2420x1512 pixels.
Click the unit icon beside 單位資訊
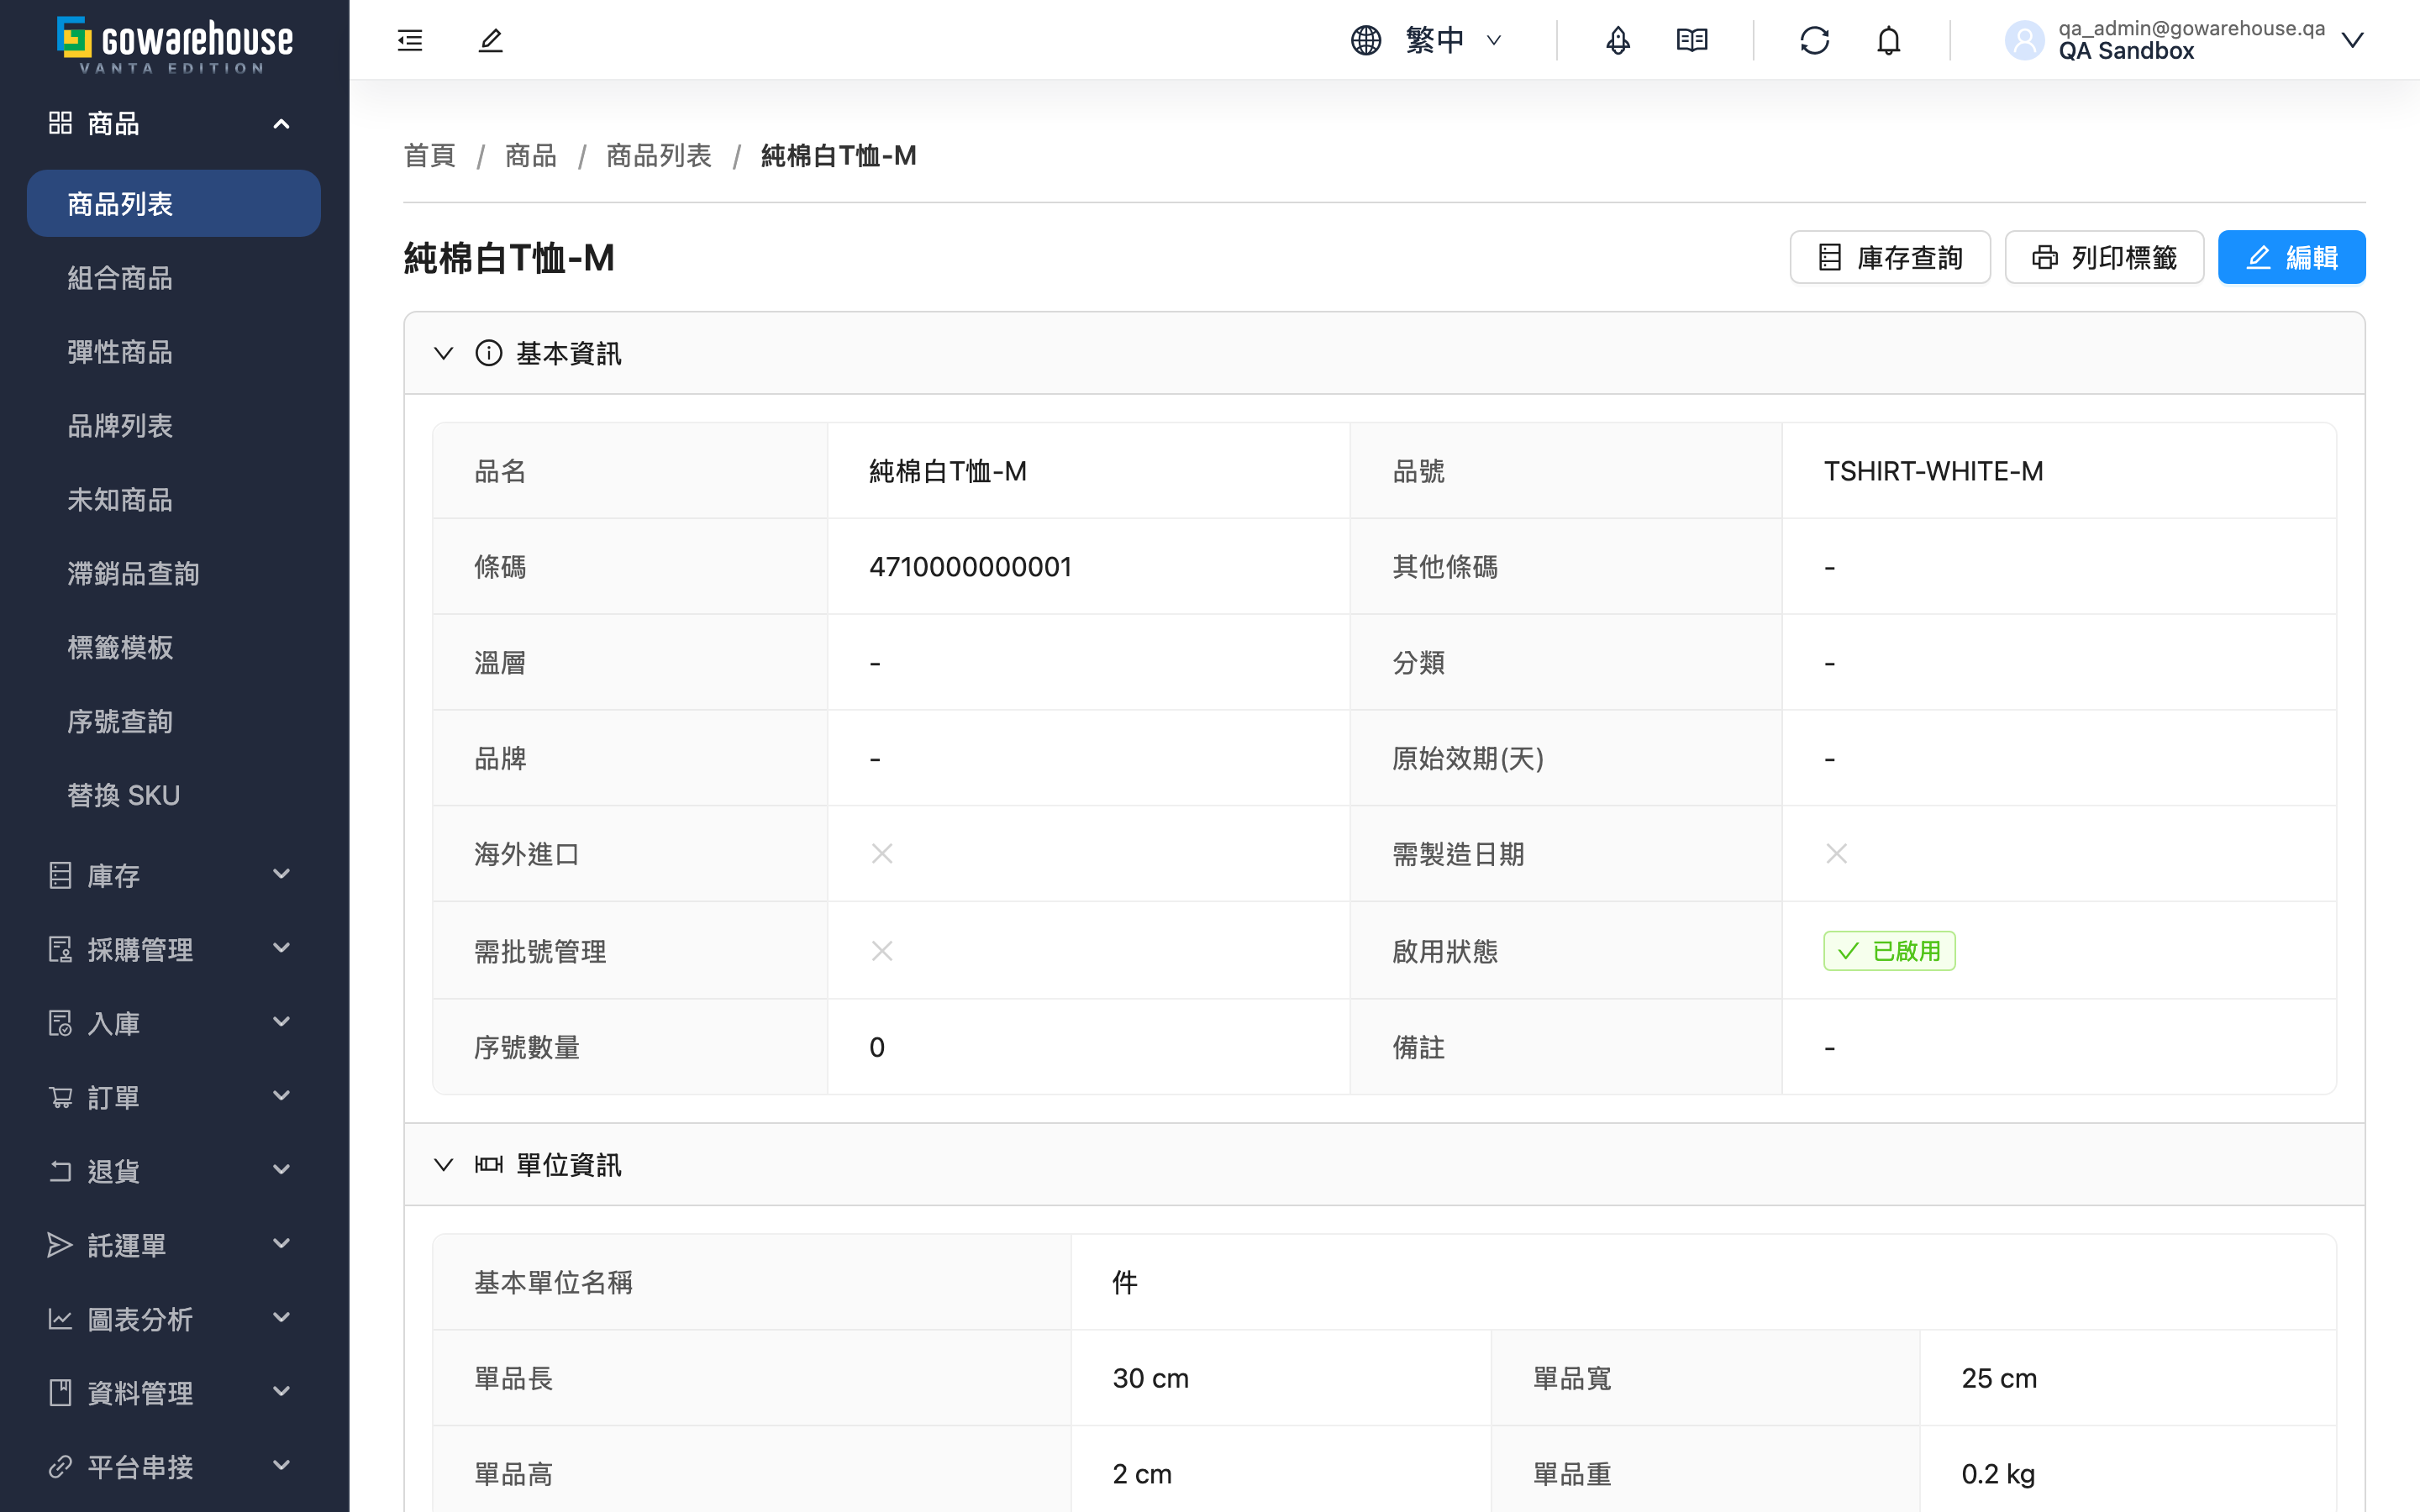pyautogui.click(x=488, y=1164)
